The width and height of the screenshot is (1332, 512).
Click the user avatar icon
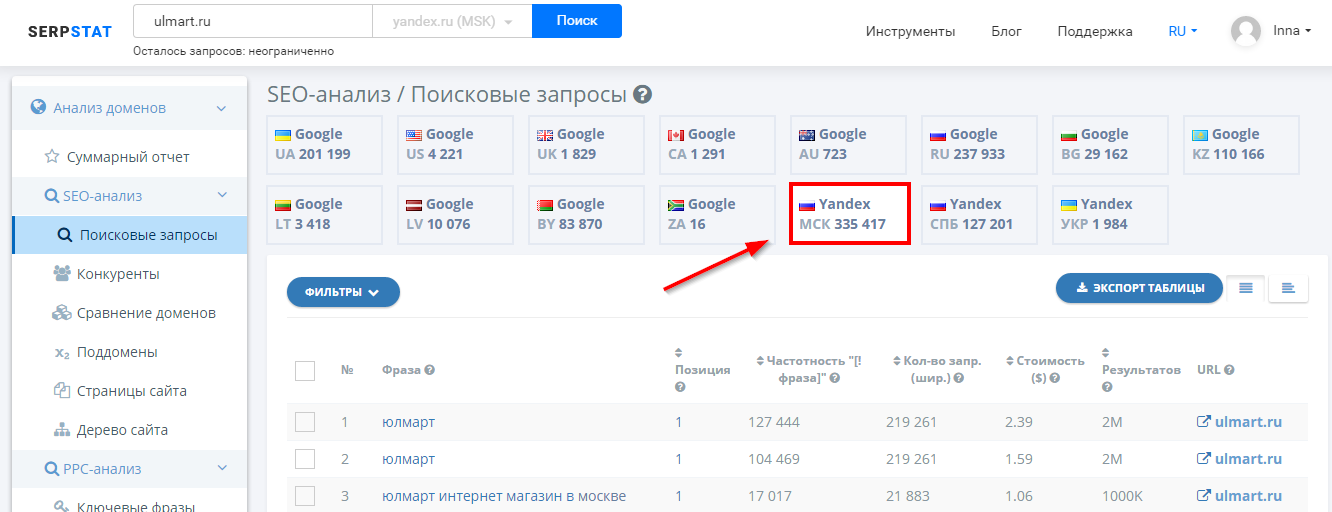(1246, 31)
